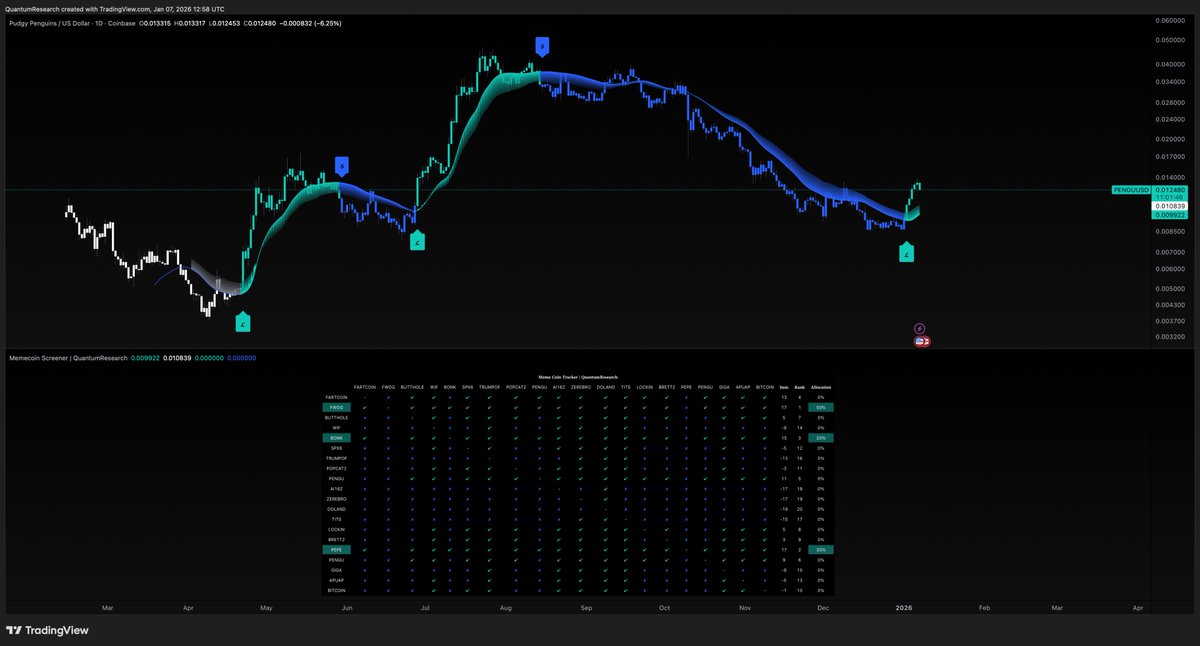Viewport: 1200px width, 646px height.
Task: Click the FARTCOIN row label
Action: [x=337, y=397]
